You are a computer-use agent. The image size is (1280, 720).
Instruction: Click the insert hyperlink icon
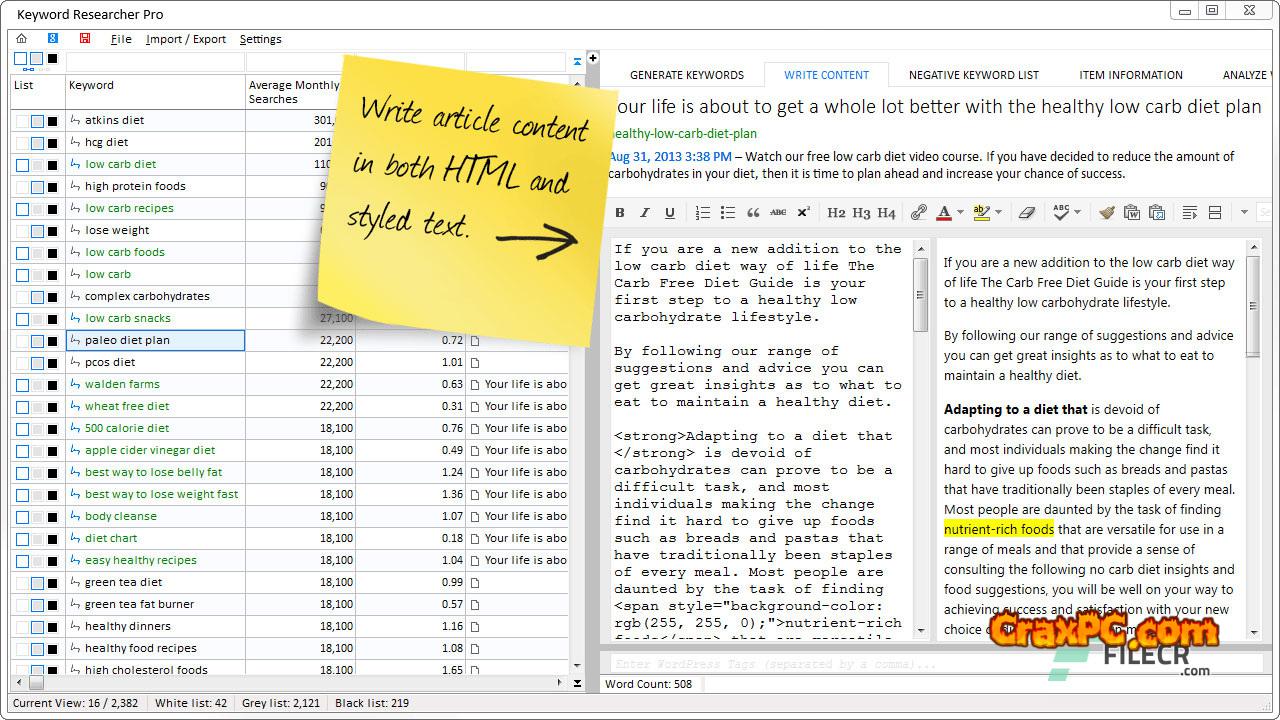(918, 213)
